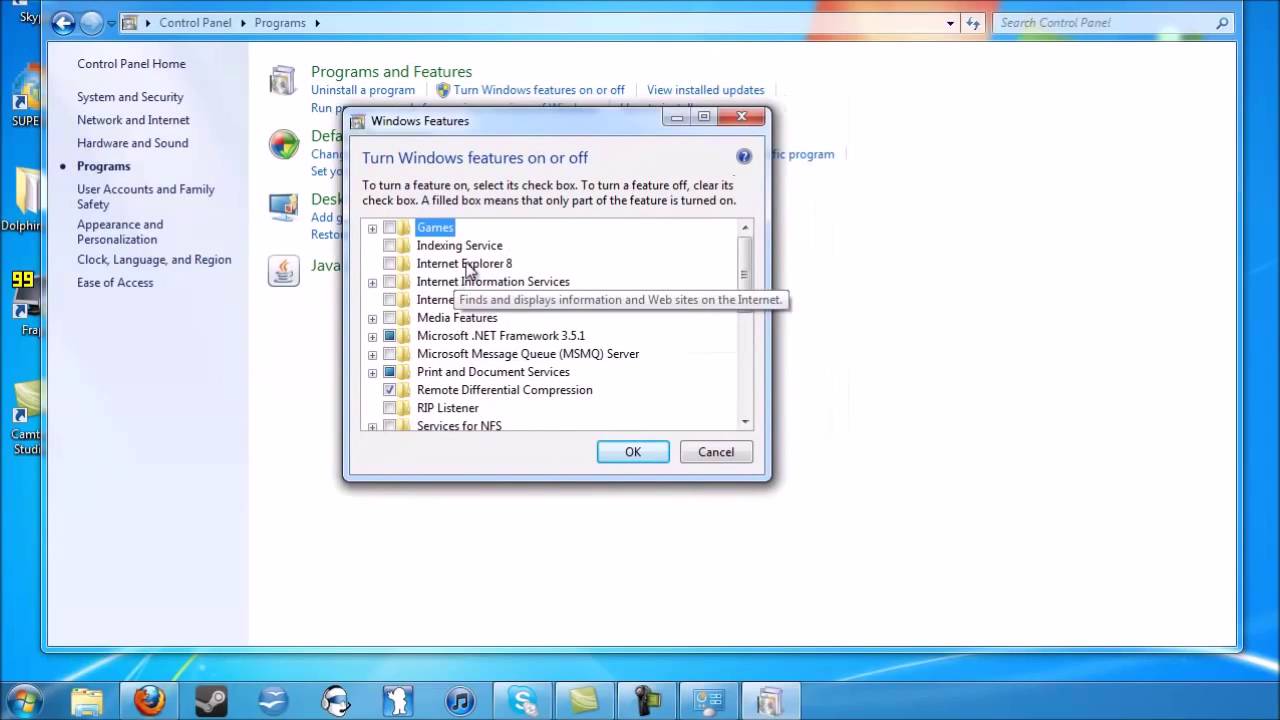The image size is (1280, 720).
Task: Expand the Services for NFS node
Action: 372,426
